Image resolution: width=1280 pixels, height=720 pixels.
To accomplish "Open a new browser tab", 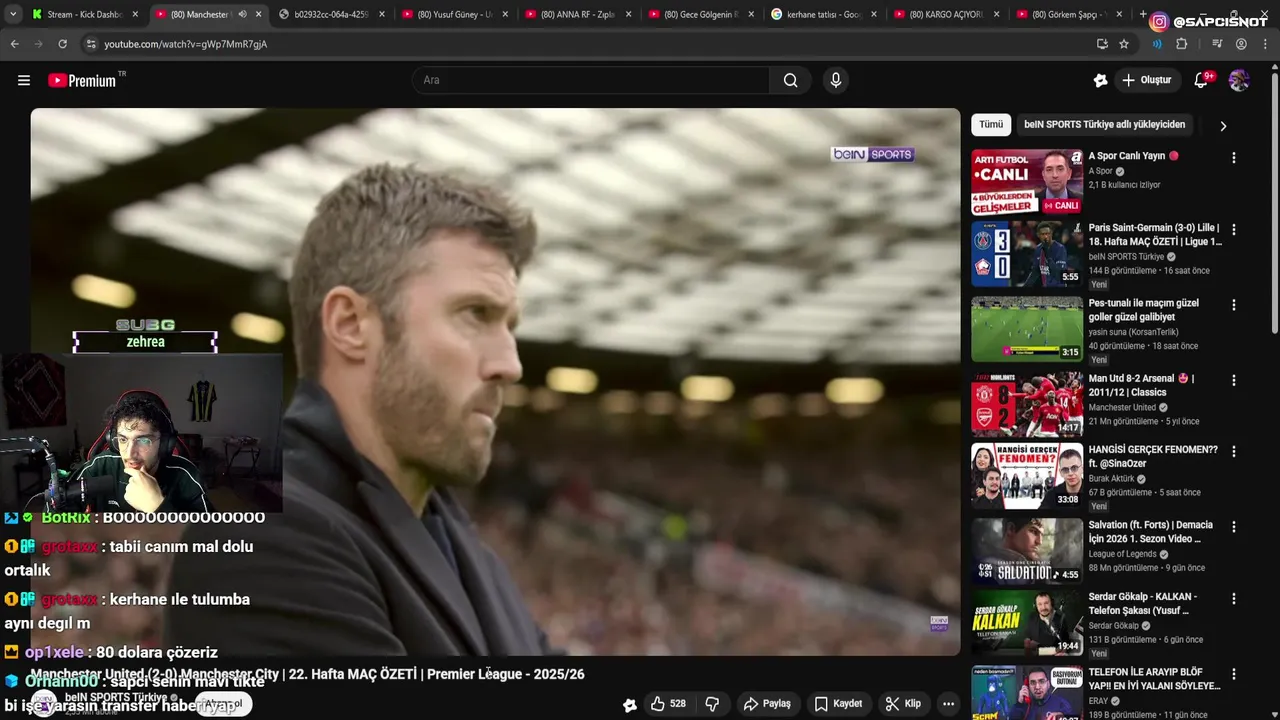I will (x=1143, y=14).
